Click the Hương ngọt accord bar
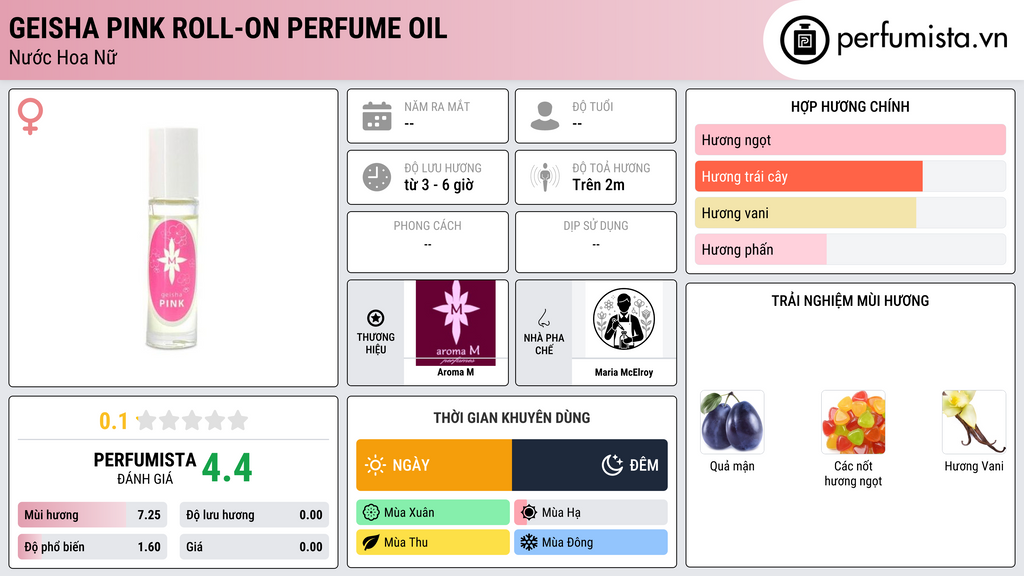The width and height of the screenshot is (1024, 576). (850, 140)
